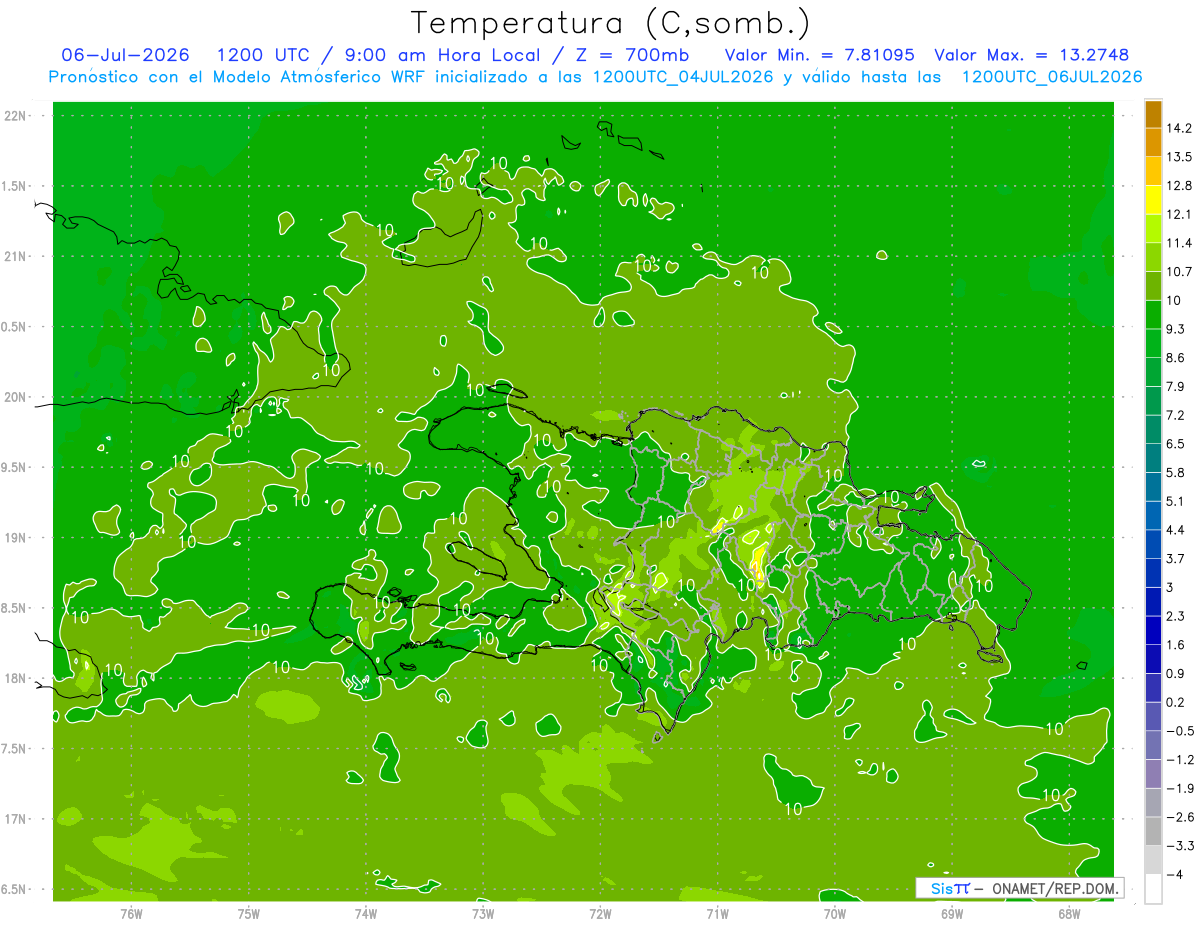Select the legend swatch between 11.4 and 12.1
Image resolution: width=1200 pixels, height=927 pixels.
[x=1153, y=228]
